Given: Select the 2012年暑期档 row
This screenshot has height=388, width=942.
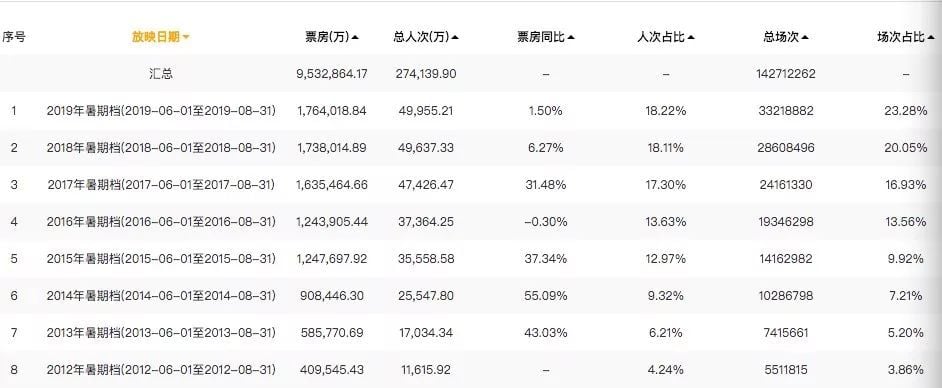Looking at the screenshot, I should click(x=161, y=369).
